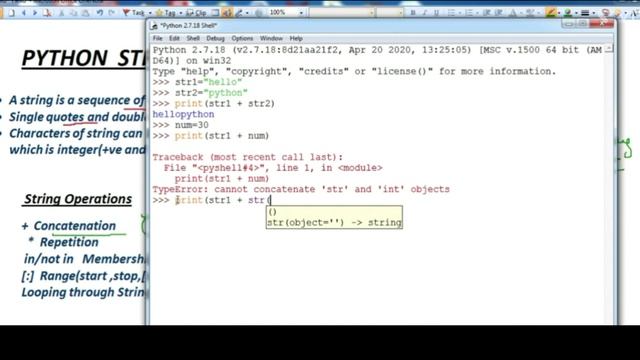Click the red eraser icon in the toolbar
The image size is (640, 360).
click(606, 13)
